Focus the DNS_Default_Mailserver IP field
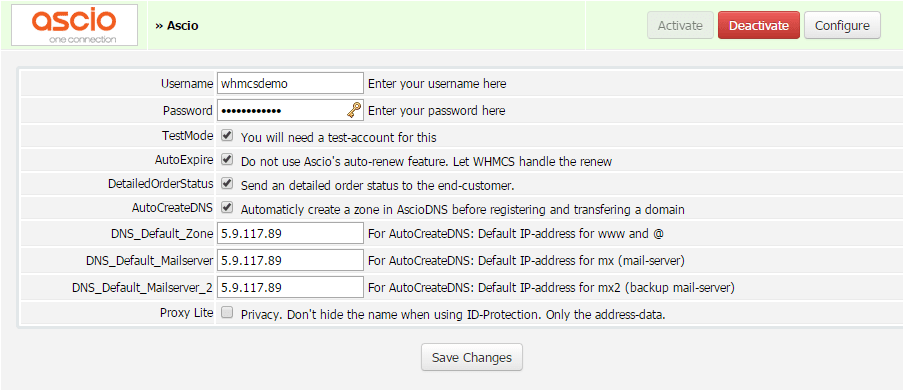Image resolution: width=903 pixels, height=390 pixels. 290,260
